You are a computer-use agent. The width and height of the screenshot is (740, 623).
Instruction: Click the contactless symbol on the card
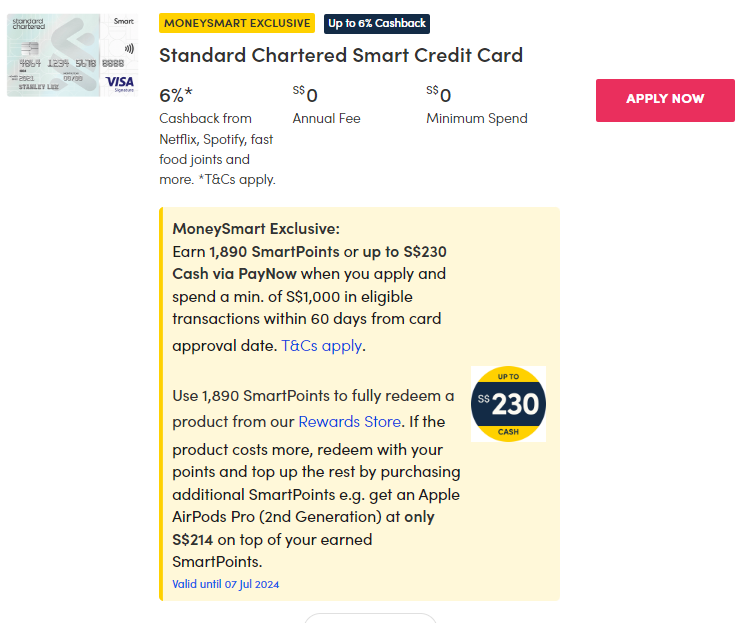point(129,48)
